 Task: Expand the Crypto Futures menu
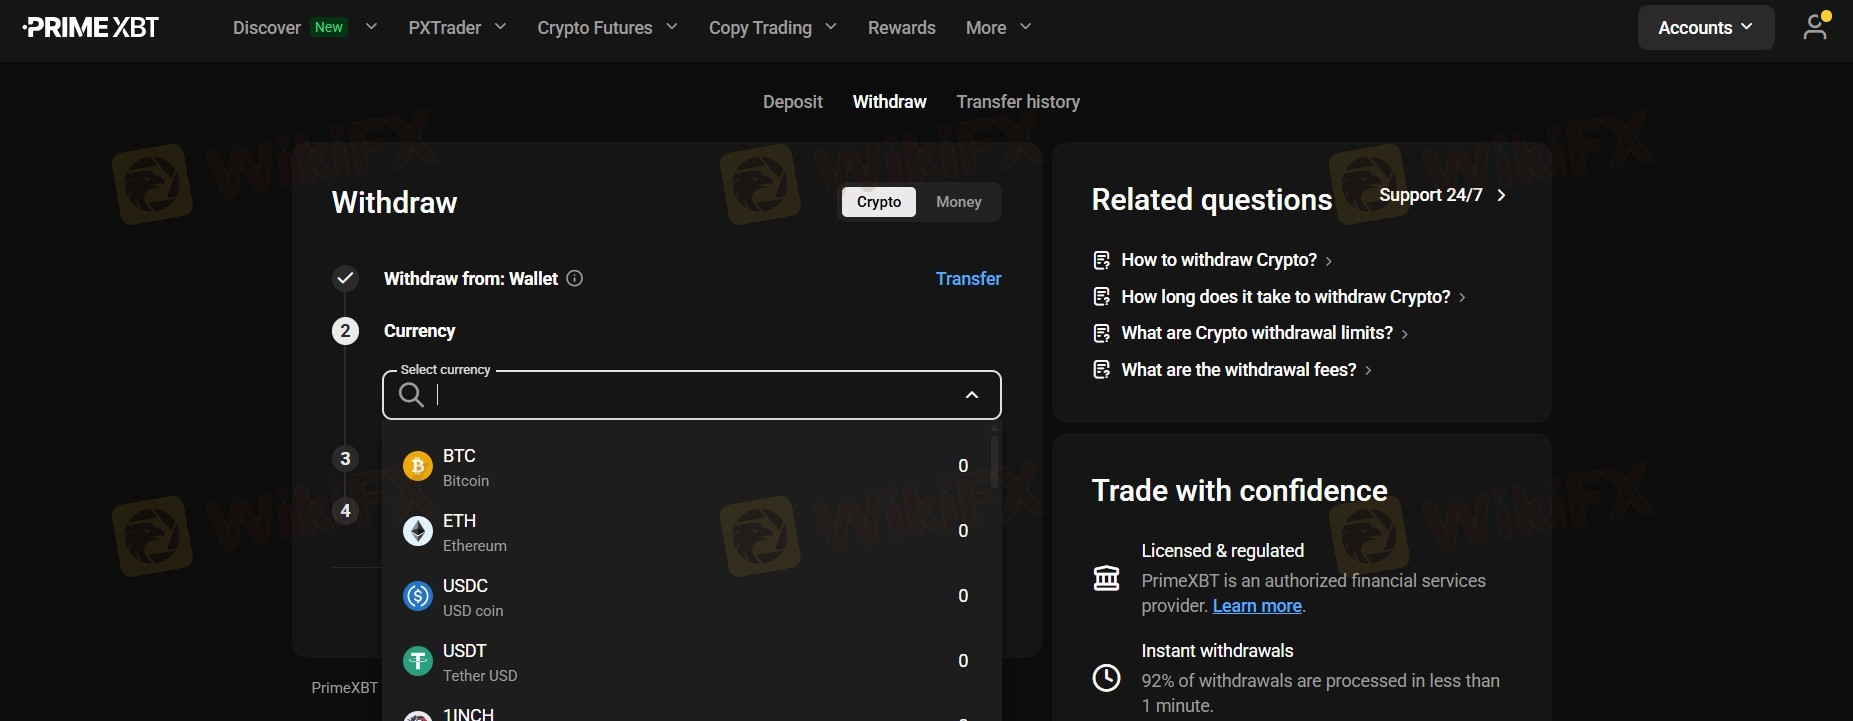[x=607, y=27]
